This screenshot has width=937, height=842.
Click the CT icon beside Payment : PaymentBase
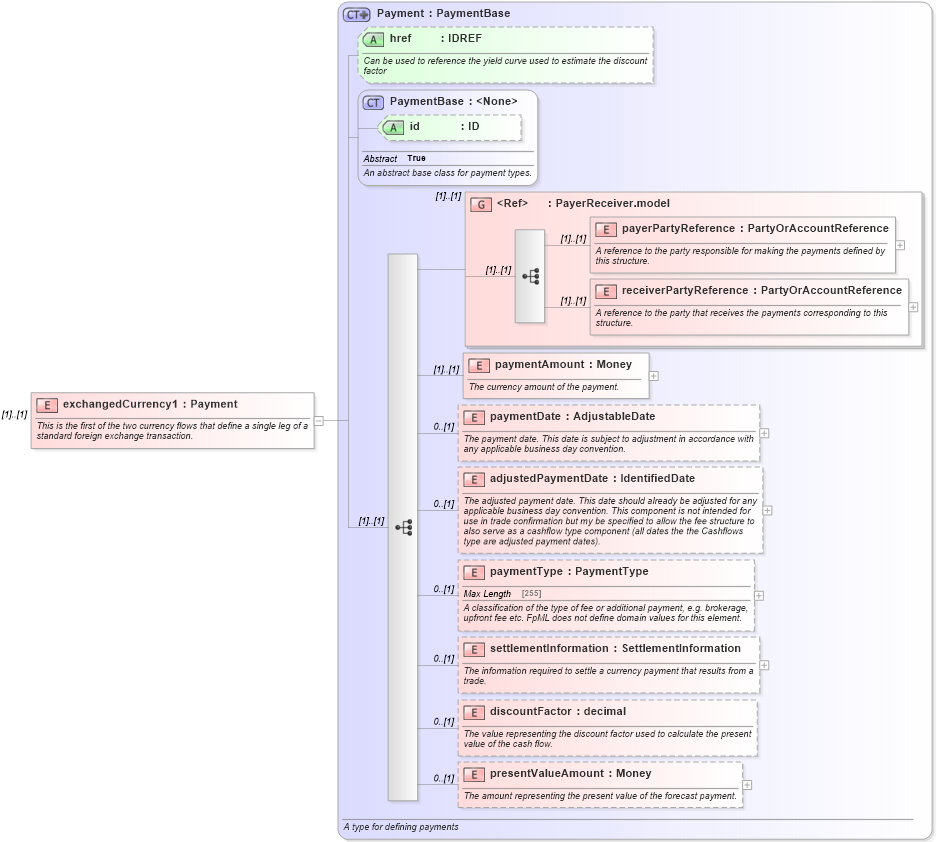pos(356,14)
